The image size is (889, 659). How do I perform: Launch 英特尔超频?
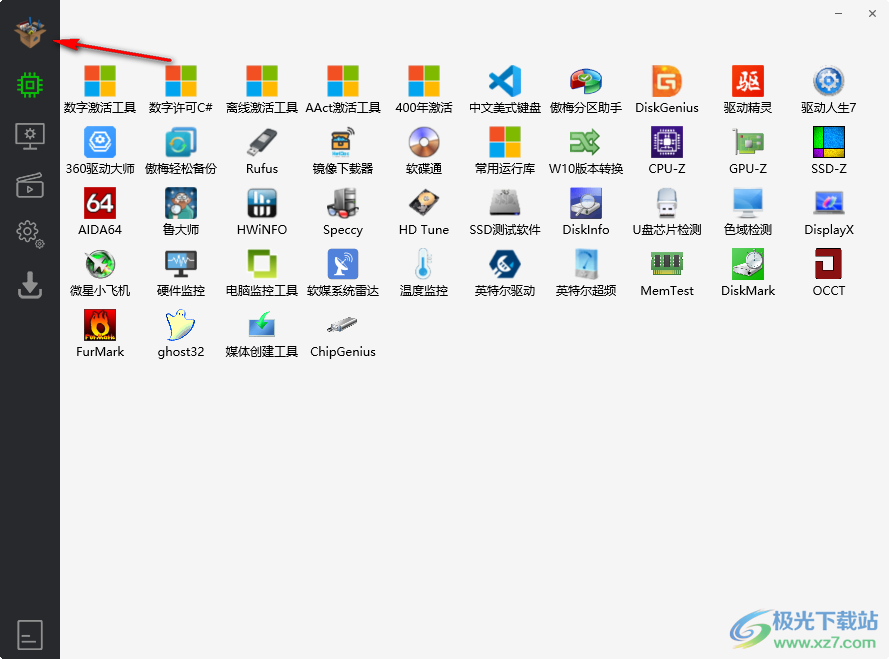pyautogui.click(x=586, y=273)
